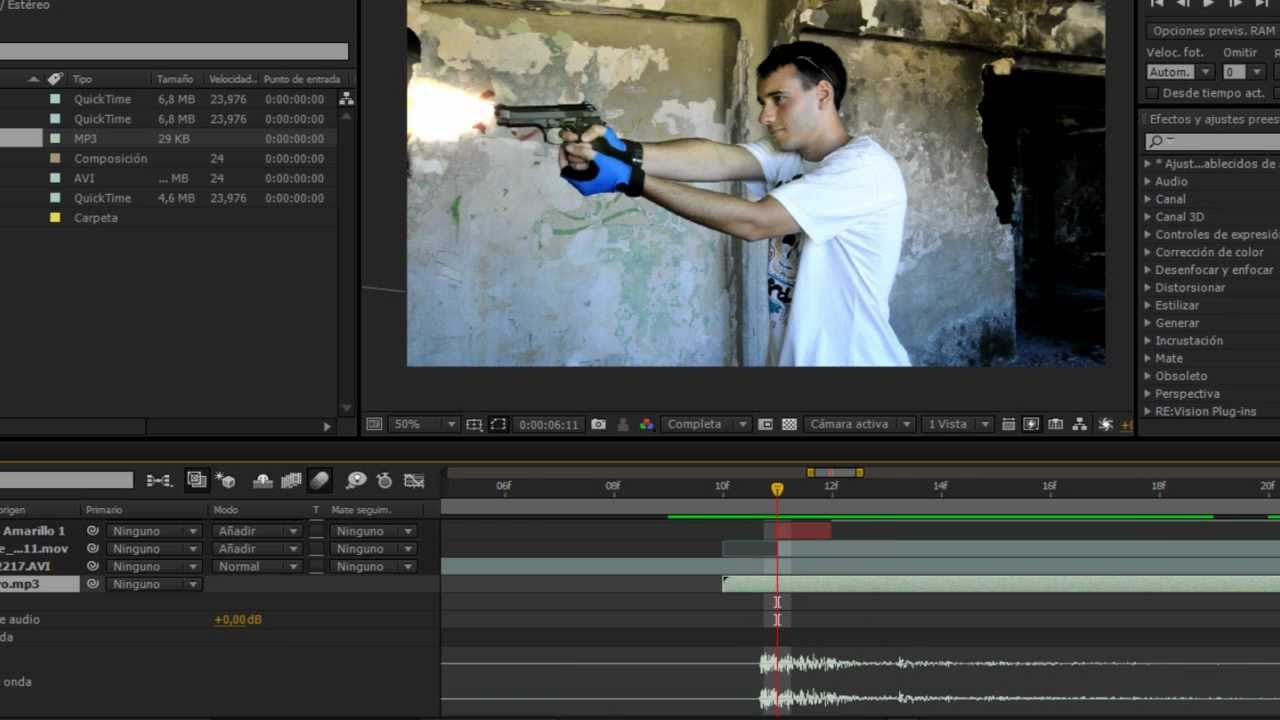Enable the 'Desde tiempo act.' checkbox
Viewport: 1280px width, 720px height.
pyautogui.click(x=1152, y=93)
